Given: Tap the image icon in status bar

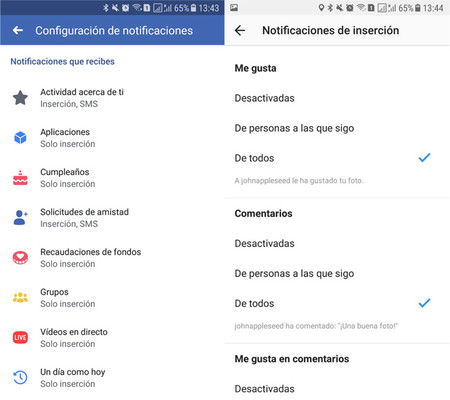Looking at the screenshot, I should pyautogui.click(x=234, y=8).
